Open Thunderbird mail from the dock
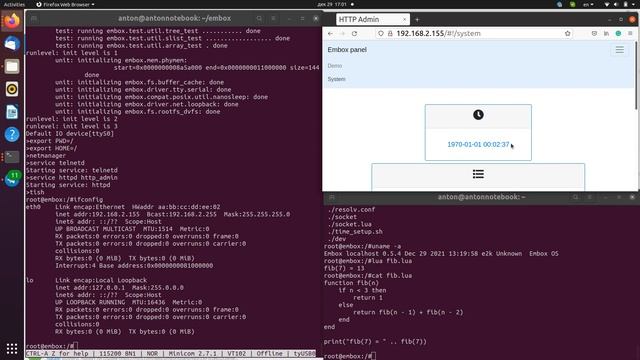The height and width of the screenshot is (360, 640). pyautogui.click(x=12, y=44)
